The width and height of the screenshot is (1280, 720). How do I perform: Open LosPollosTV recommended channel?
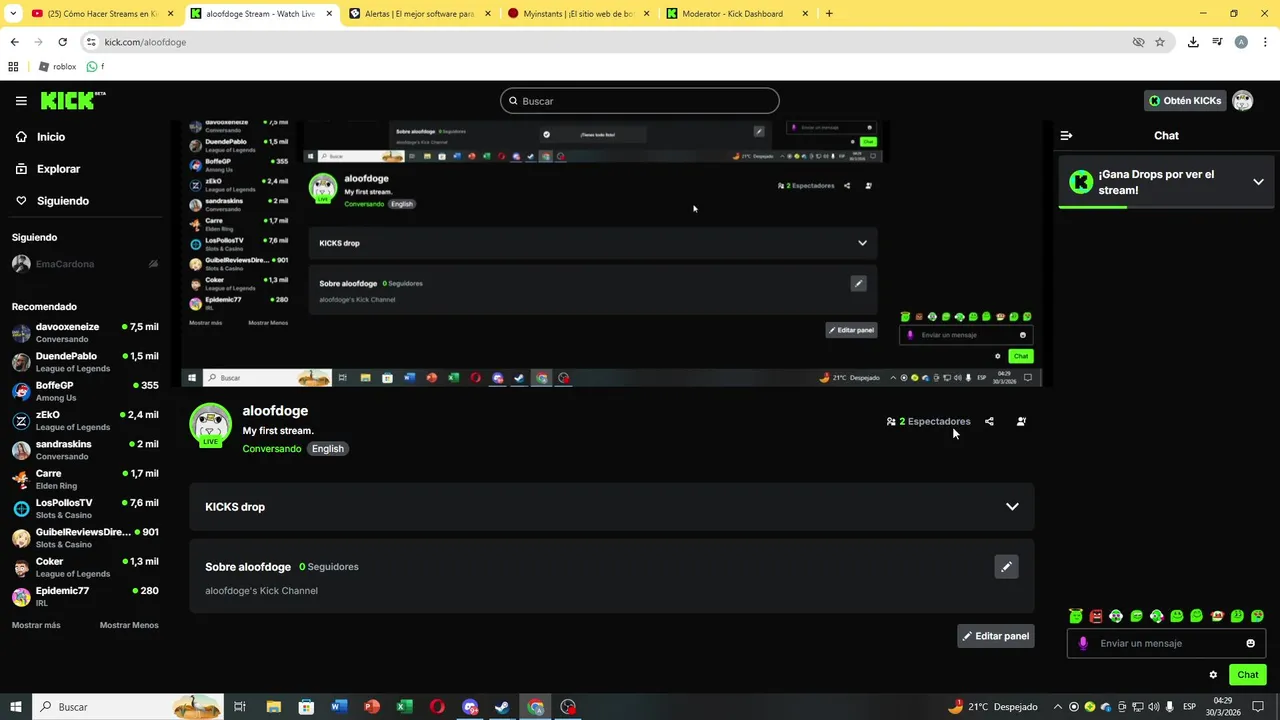[x=85, y=509]
